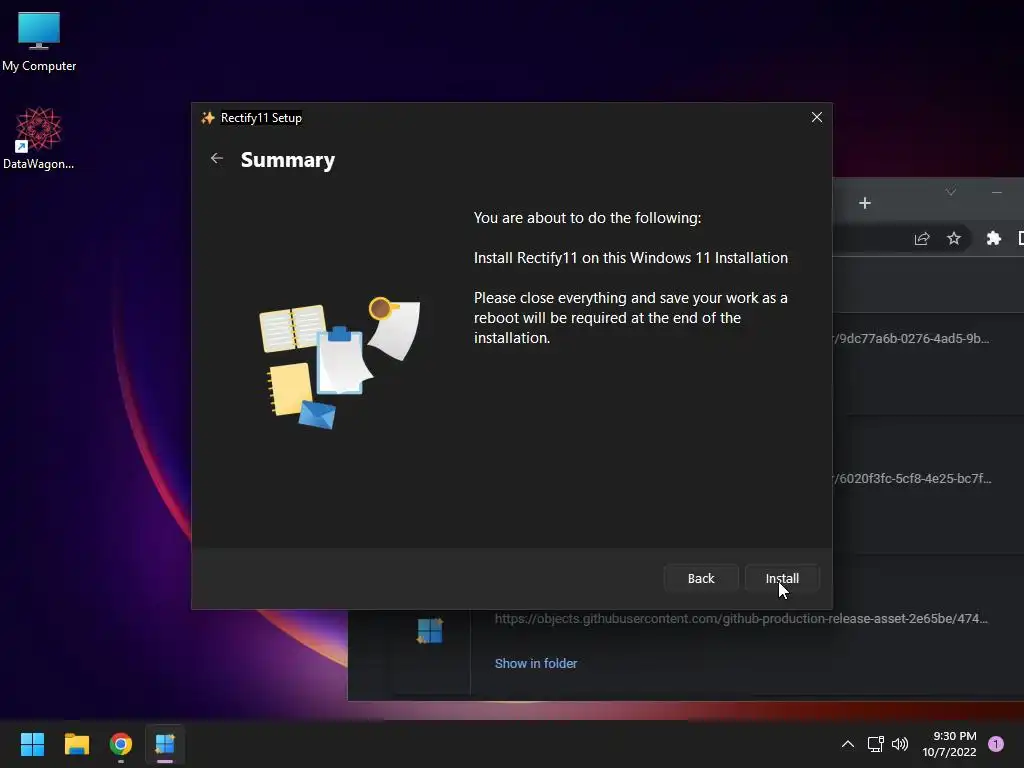
Task: Click the download link ending 9dc77a6b-0276-4ad5-9b
Action: click(x=911, y=338)
